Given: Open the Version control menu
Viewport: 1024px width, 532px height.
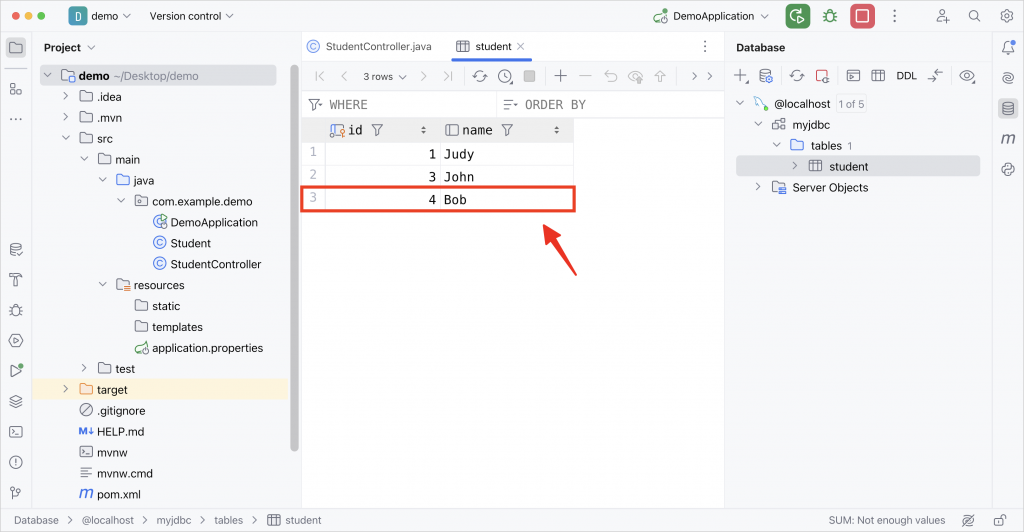Looking at the screenshot, I should (191, 16).
